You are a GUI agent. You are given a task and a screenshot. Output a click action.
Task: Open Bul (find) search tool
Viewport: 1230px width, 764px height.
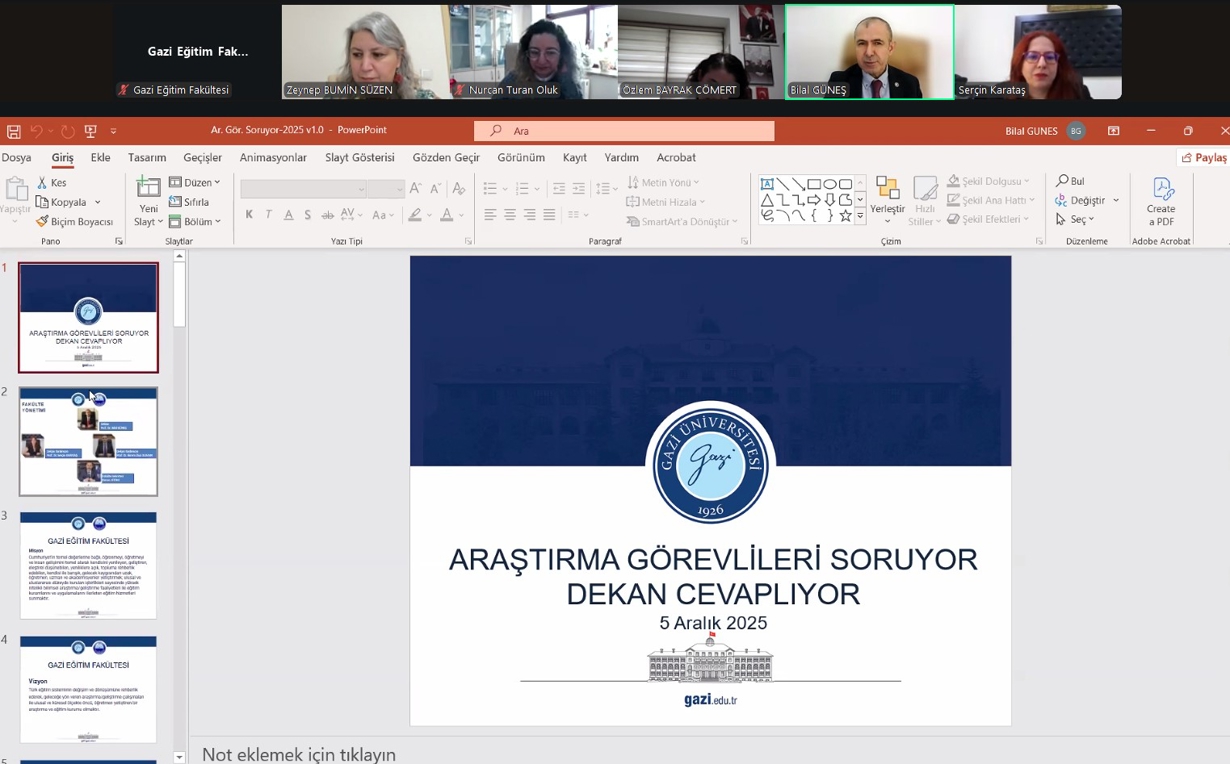[1070, 181]
